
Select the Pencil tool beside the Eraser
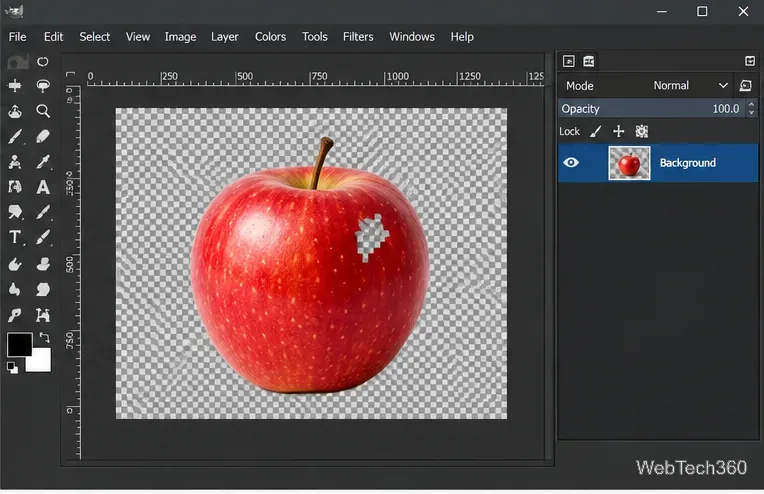[15, 137]
